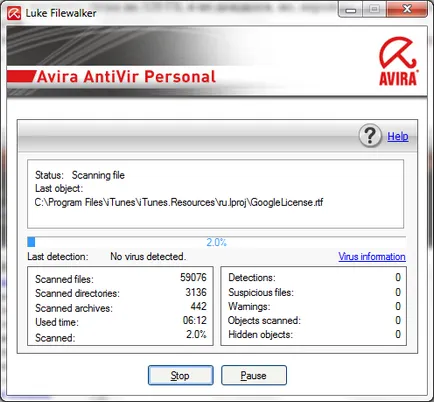
Task: Click the 'Detections:' label
Action: pyautogui.click(x=252, y=277)
